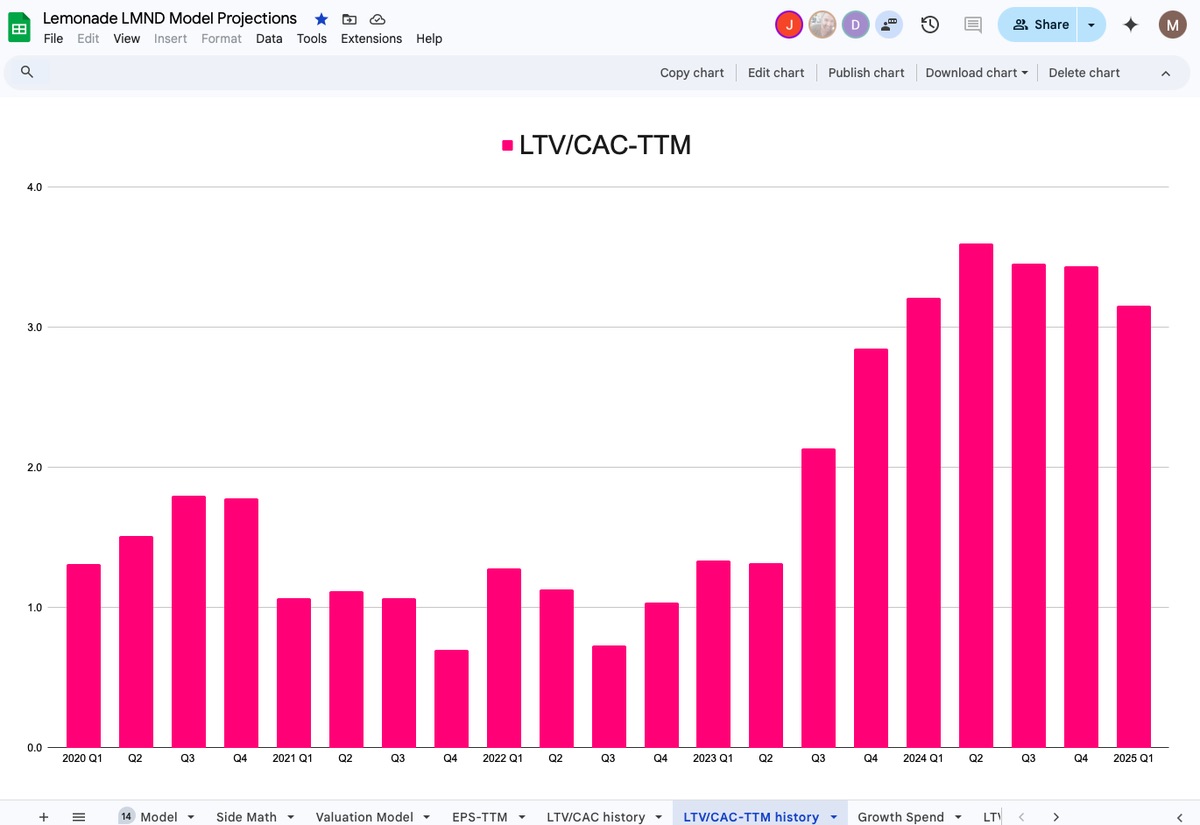Image resolution: width=1200 pixels, height=825 pixels.
Task: Click the move to folder icon
Action: [x=349, y=19]
